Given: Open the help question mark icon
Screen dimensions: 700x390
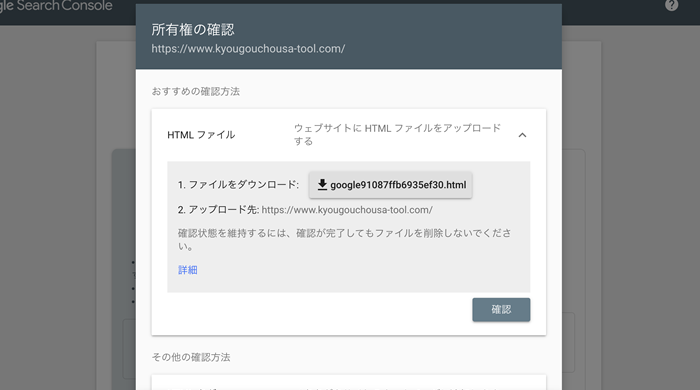Looking at the screenshot, I should pyautogui.click(x=671, y=5).
